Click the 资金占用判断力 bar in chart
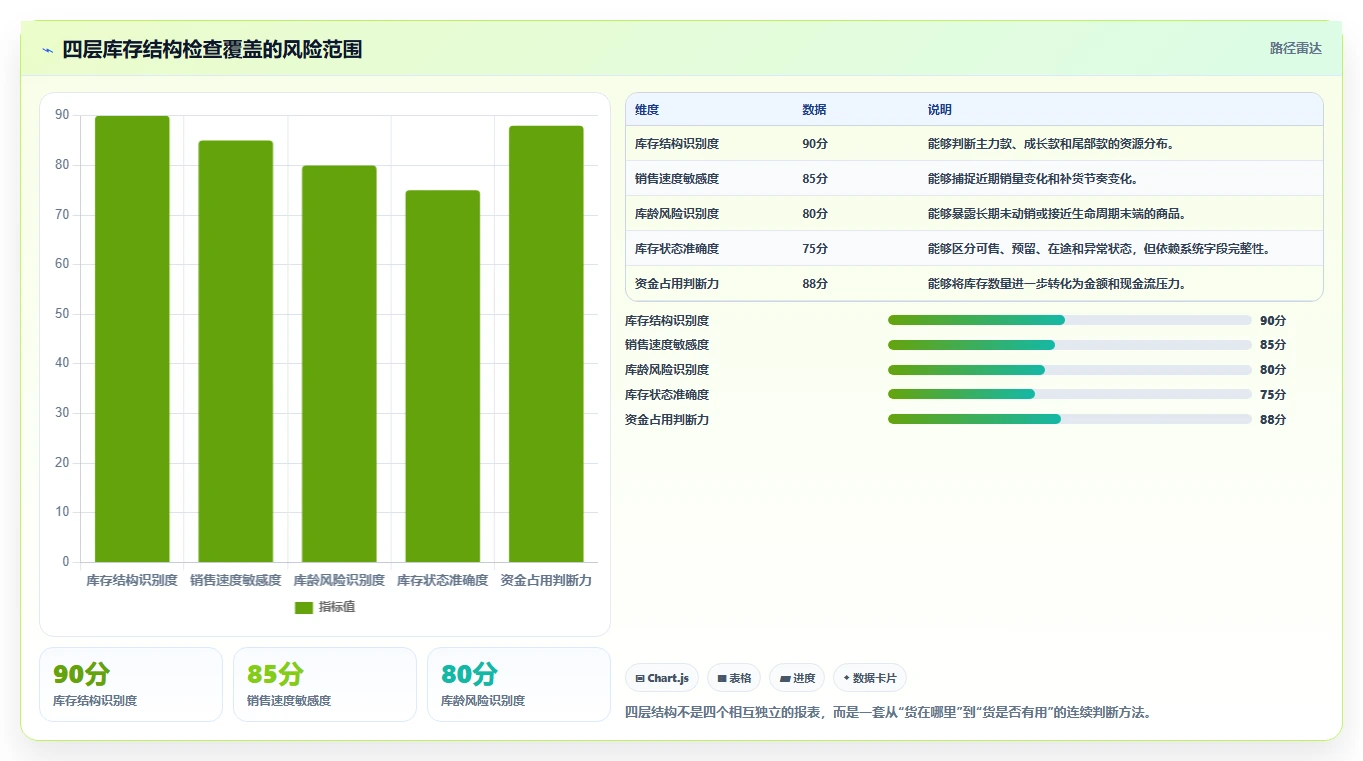This screenshot has width=1363, height=761. pos(546,344)
